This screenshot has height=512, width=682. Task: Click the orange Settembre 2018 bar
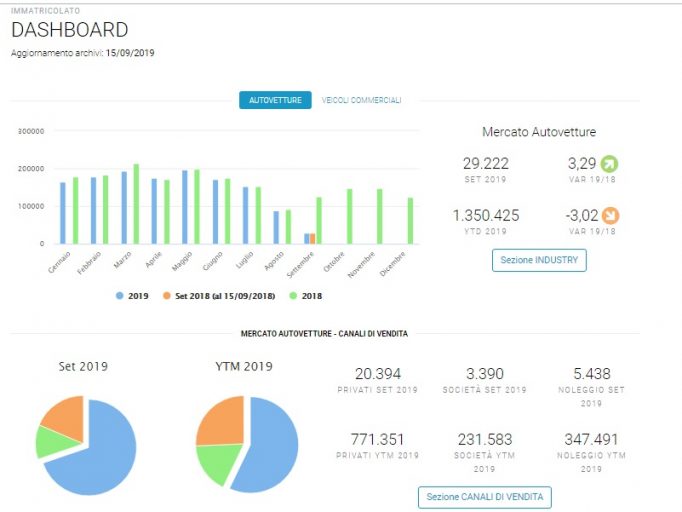(313, 238)
